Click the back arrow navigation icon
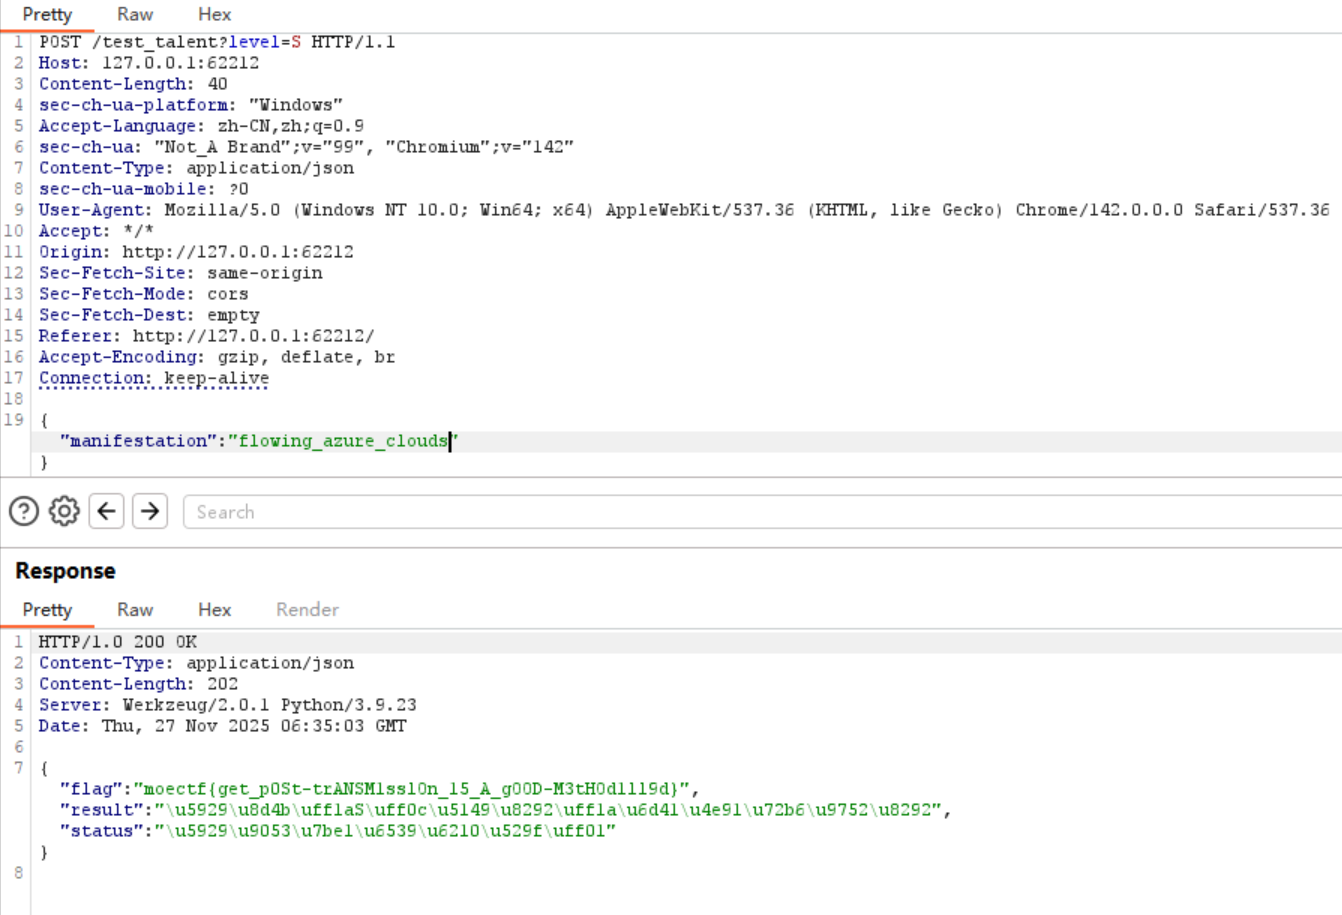The image size is (1342, 915). tap(106, 511)
